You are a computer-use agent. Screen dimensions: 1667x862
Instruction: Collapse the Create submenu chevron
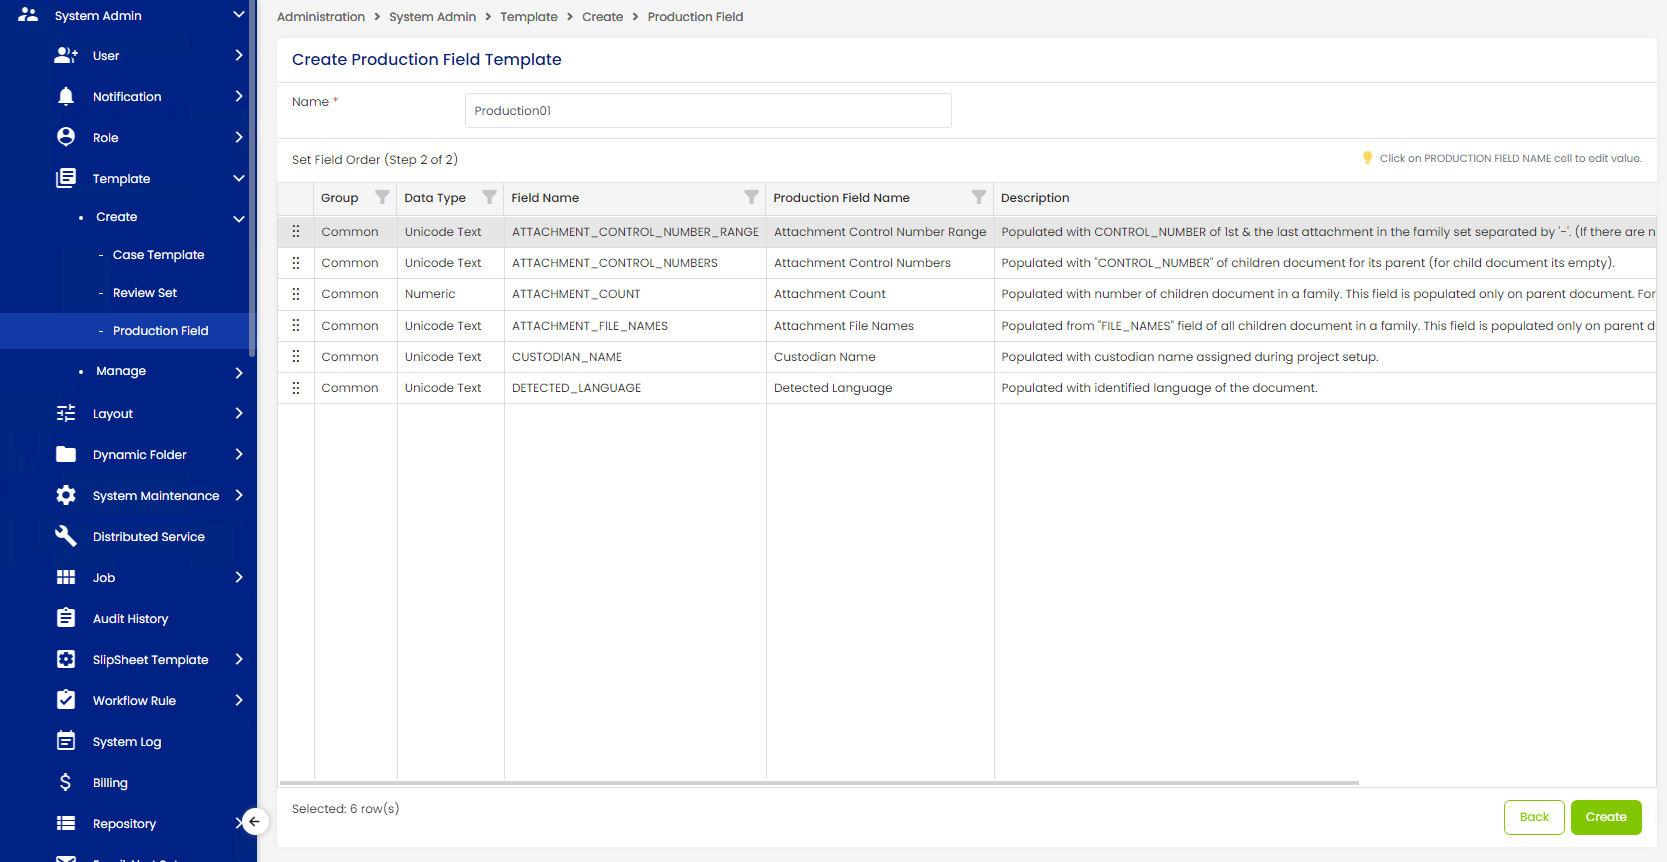[x=238, y=218]
